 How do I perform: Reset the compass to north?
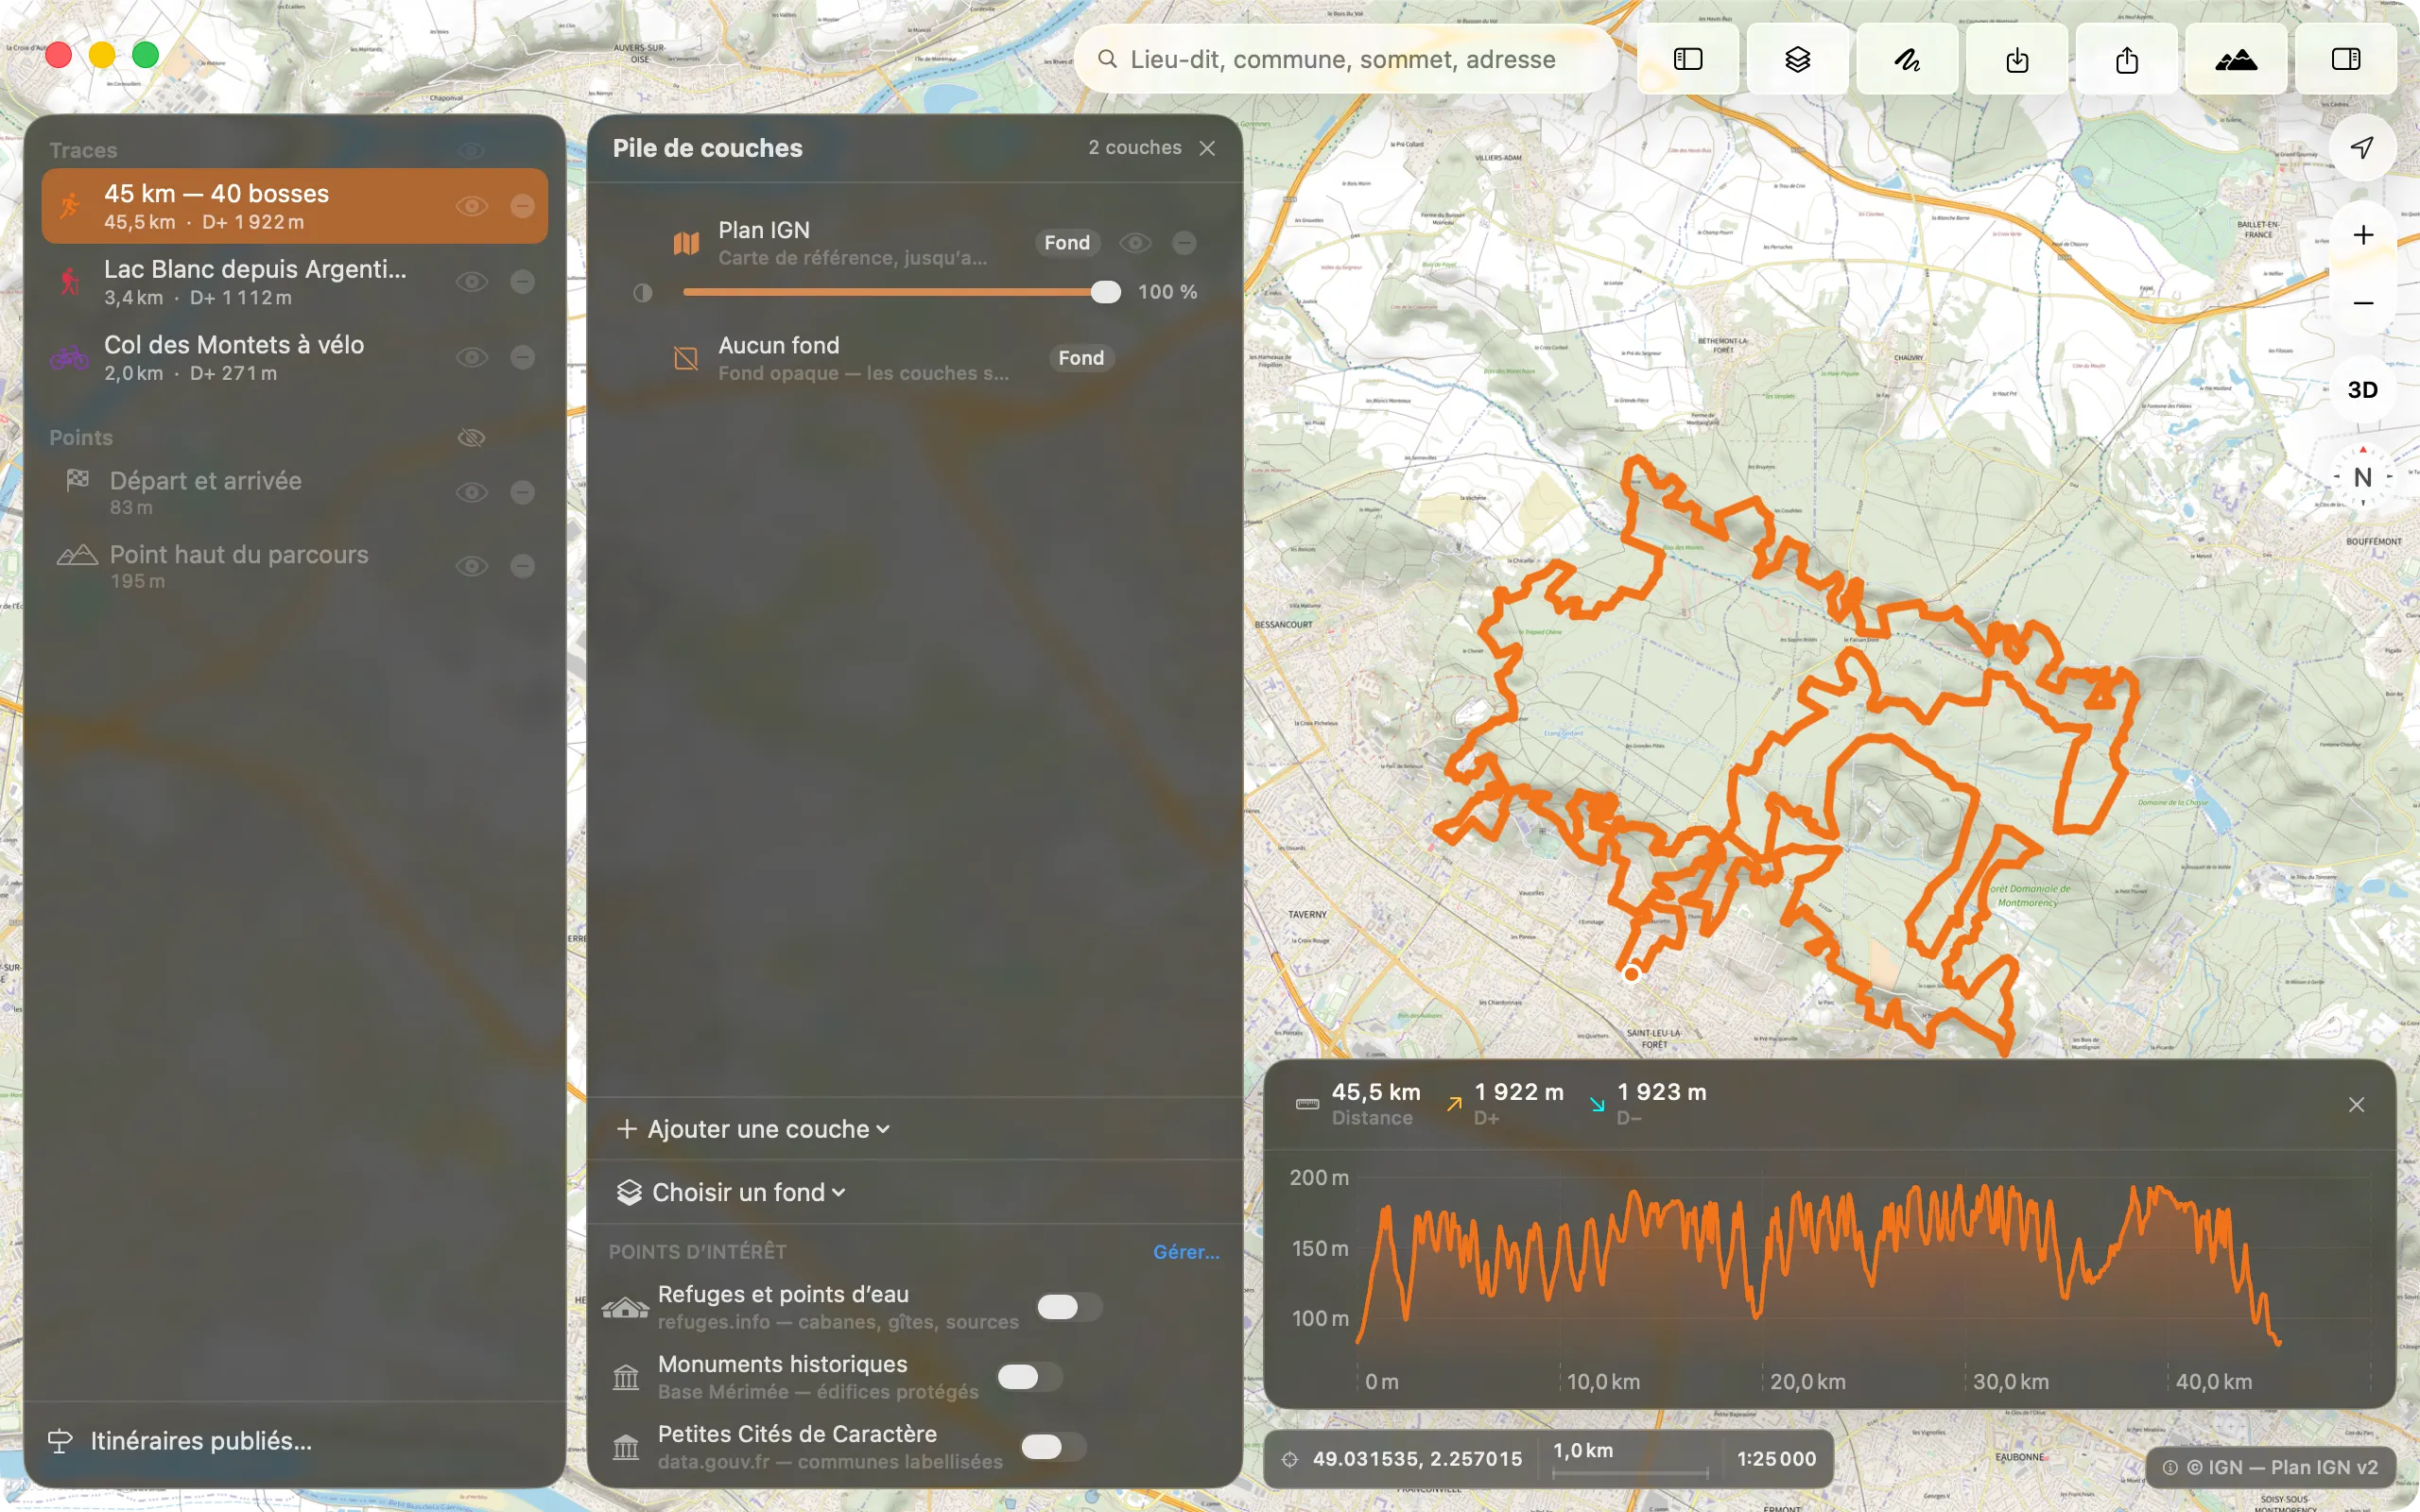(2363, 477)
